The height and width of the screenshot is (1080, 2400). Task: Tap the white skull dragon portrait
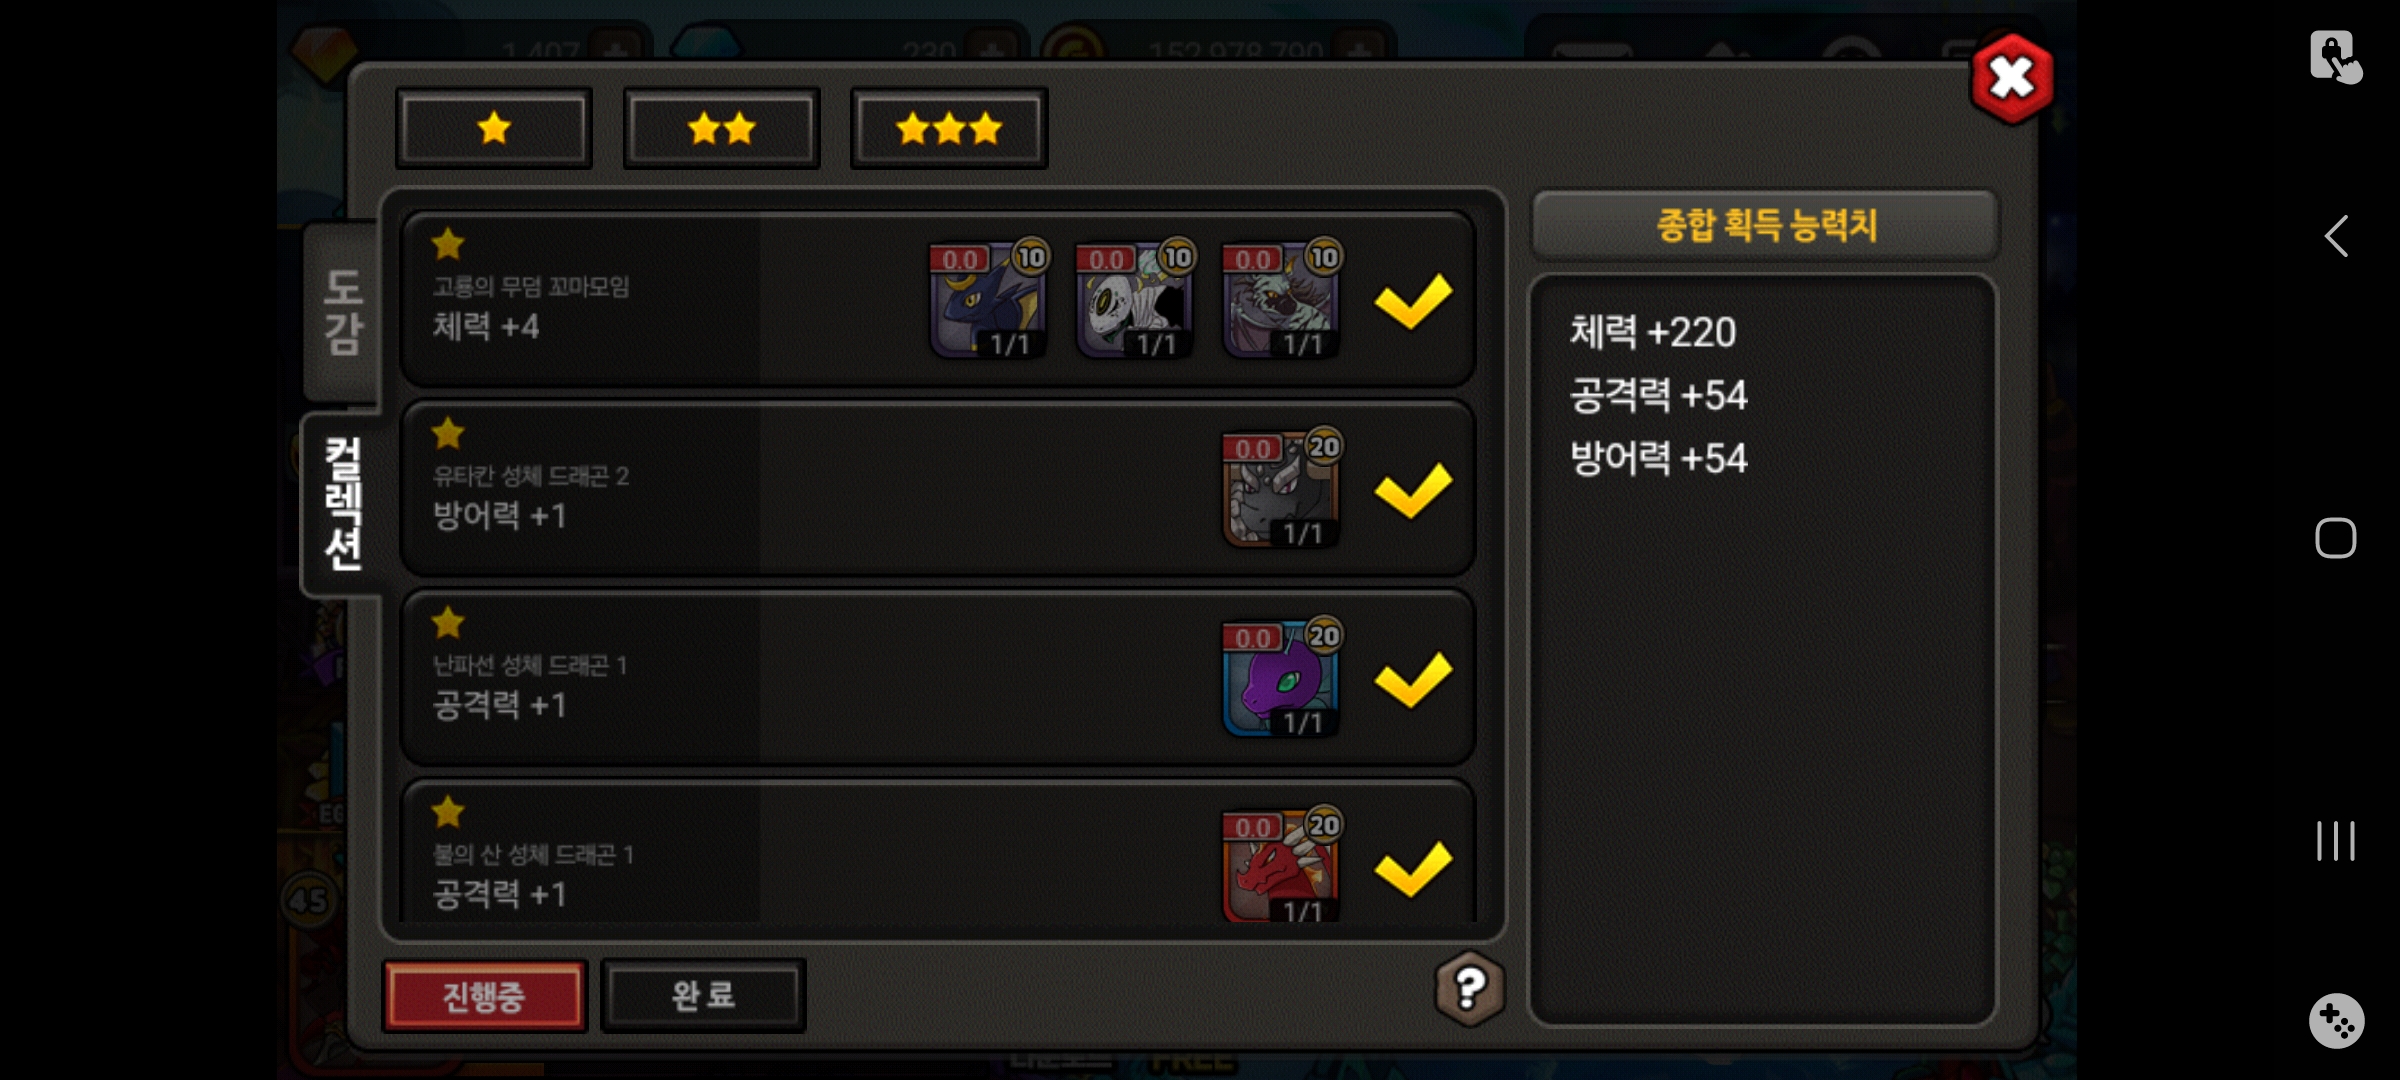pos(1135,299)
